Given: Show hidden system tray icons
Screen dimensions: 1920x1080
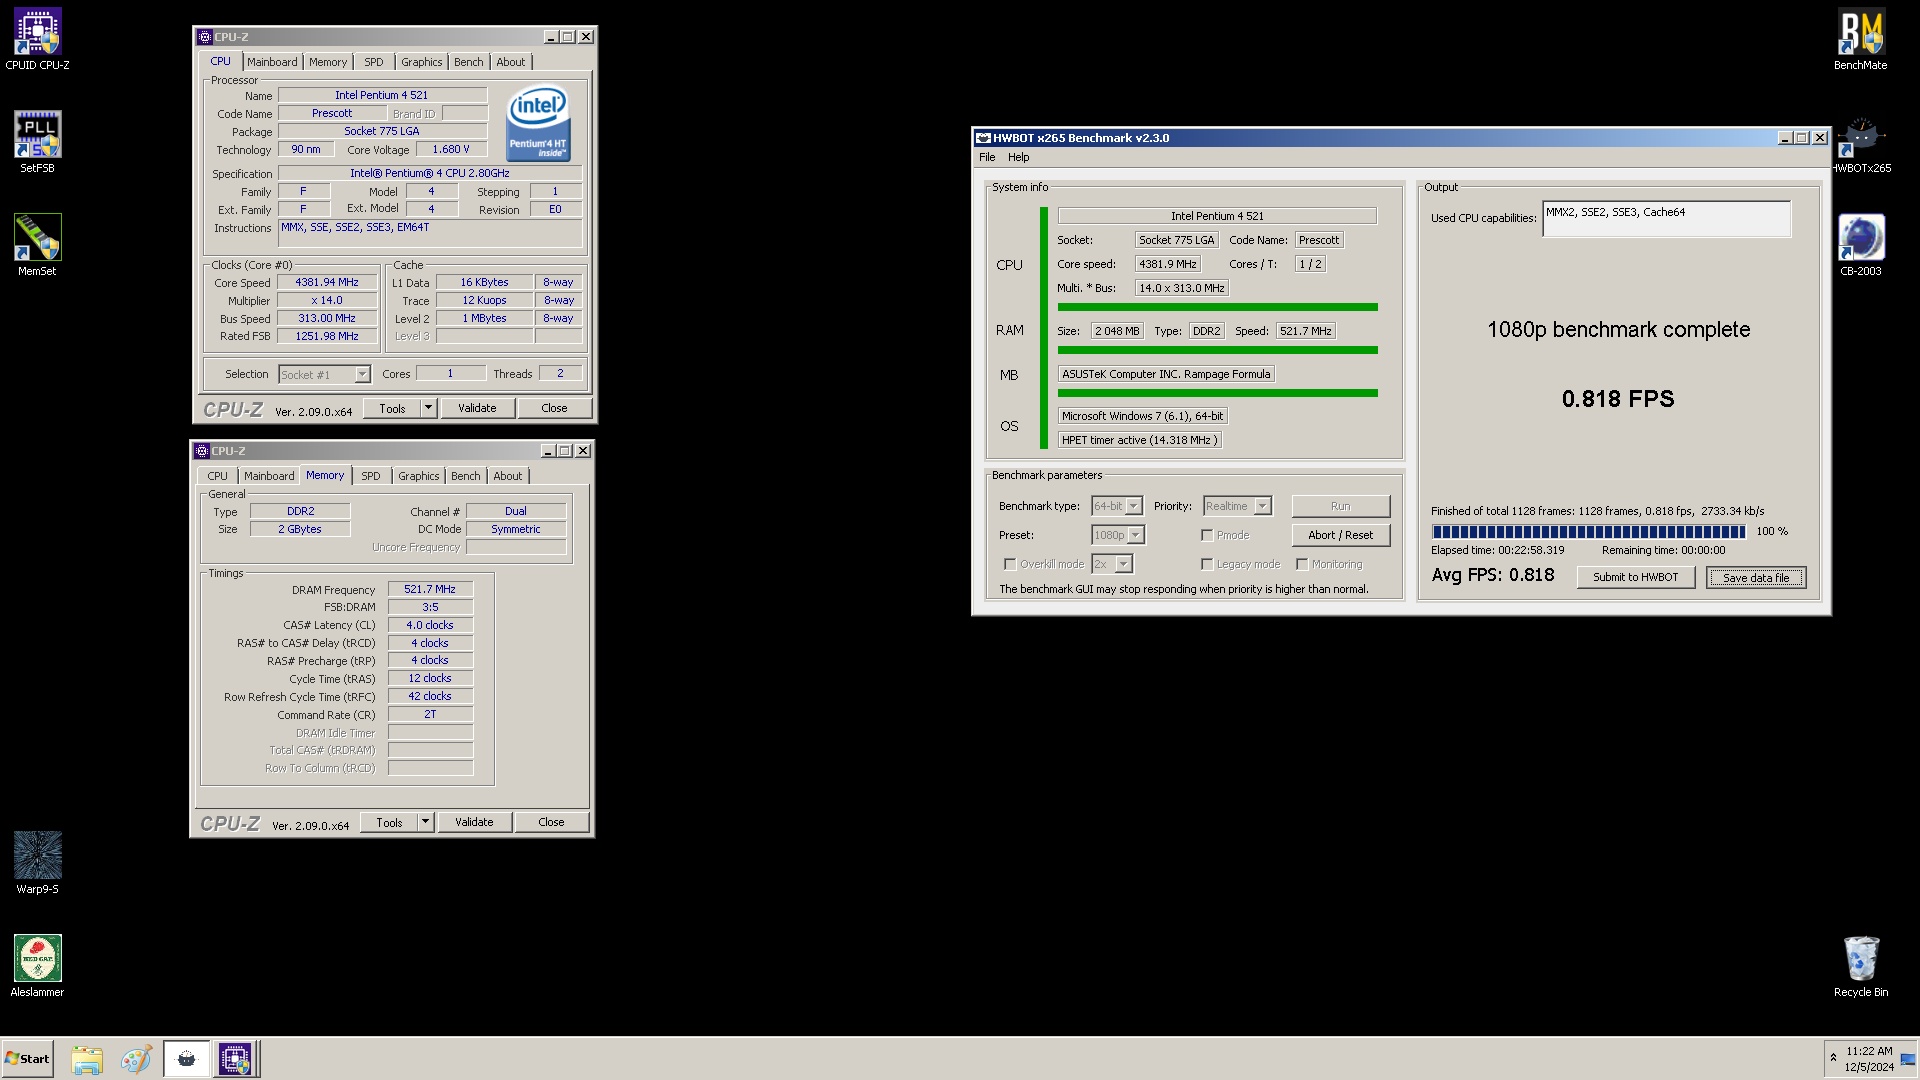Looking at the screenshot, I should [1833, 1058].
